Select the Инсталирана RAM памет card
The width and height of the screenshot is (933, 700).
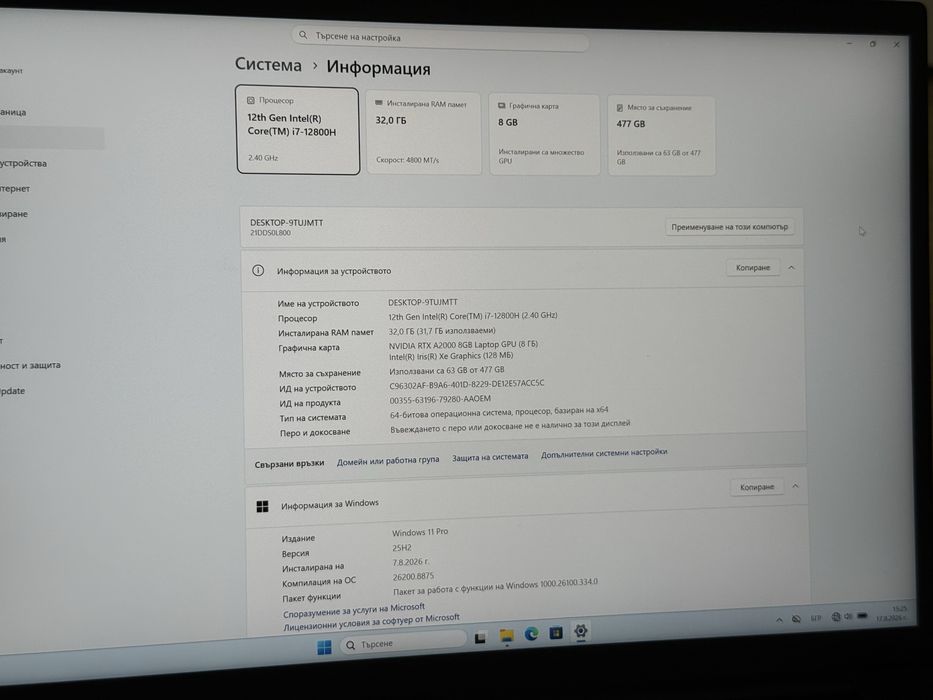(423, 132)
